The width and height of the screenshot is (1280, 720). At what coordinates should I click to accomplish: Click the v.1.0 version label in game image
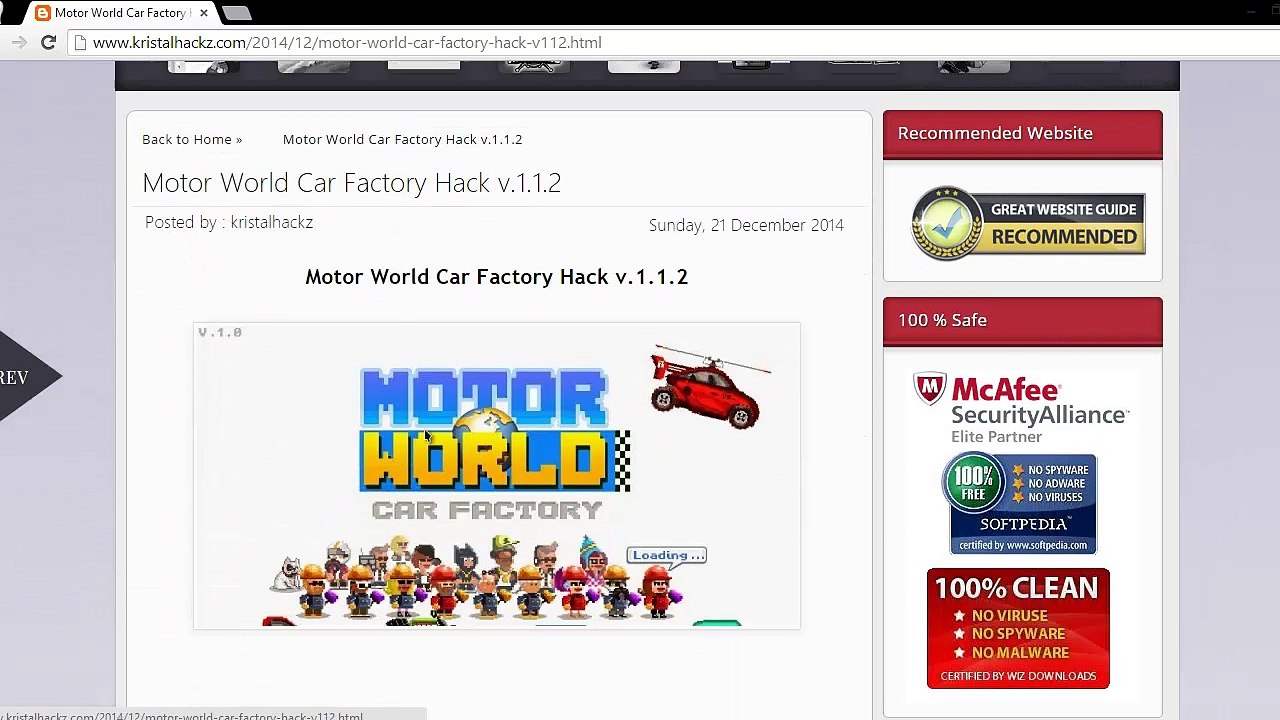(220, 332)
